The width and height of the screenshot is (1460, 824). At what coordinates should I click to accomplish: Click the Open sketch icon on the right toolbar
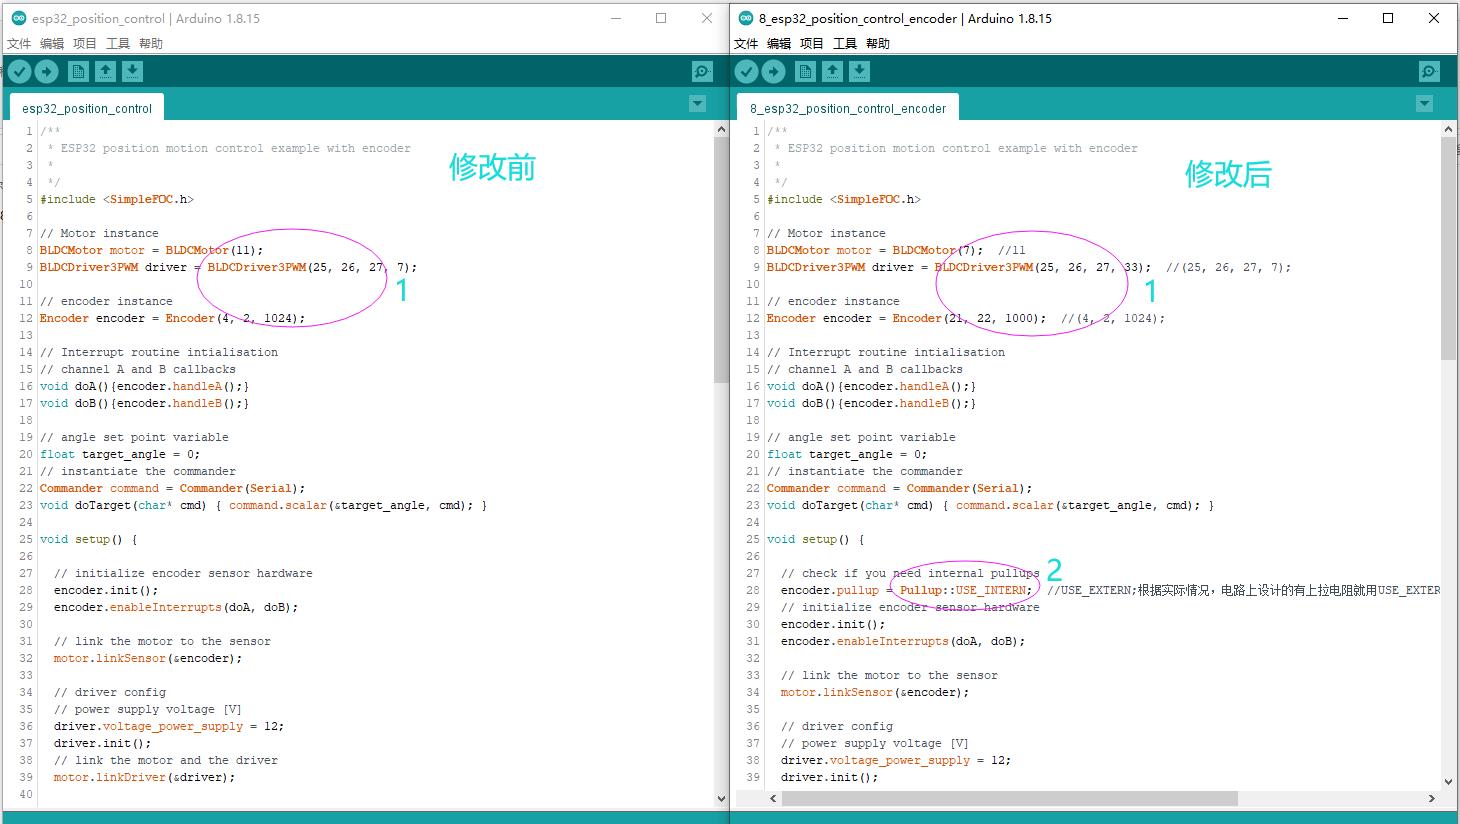click(x=832, y=70)
